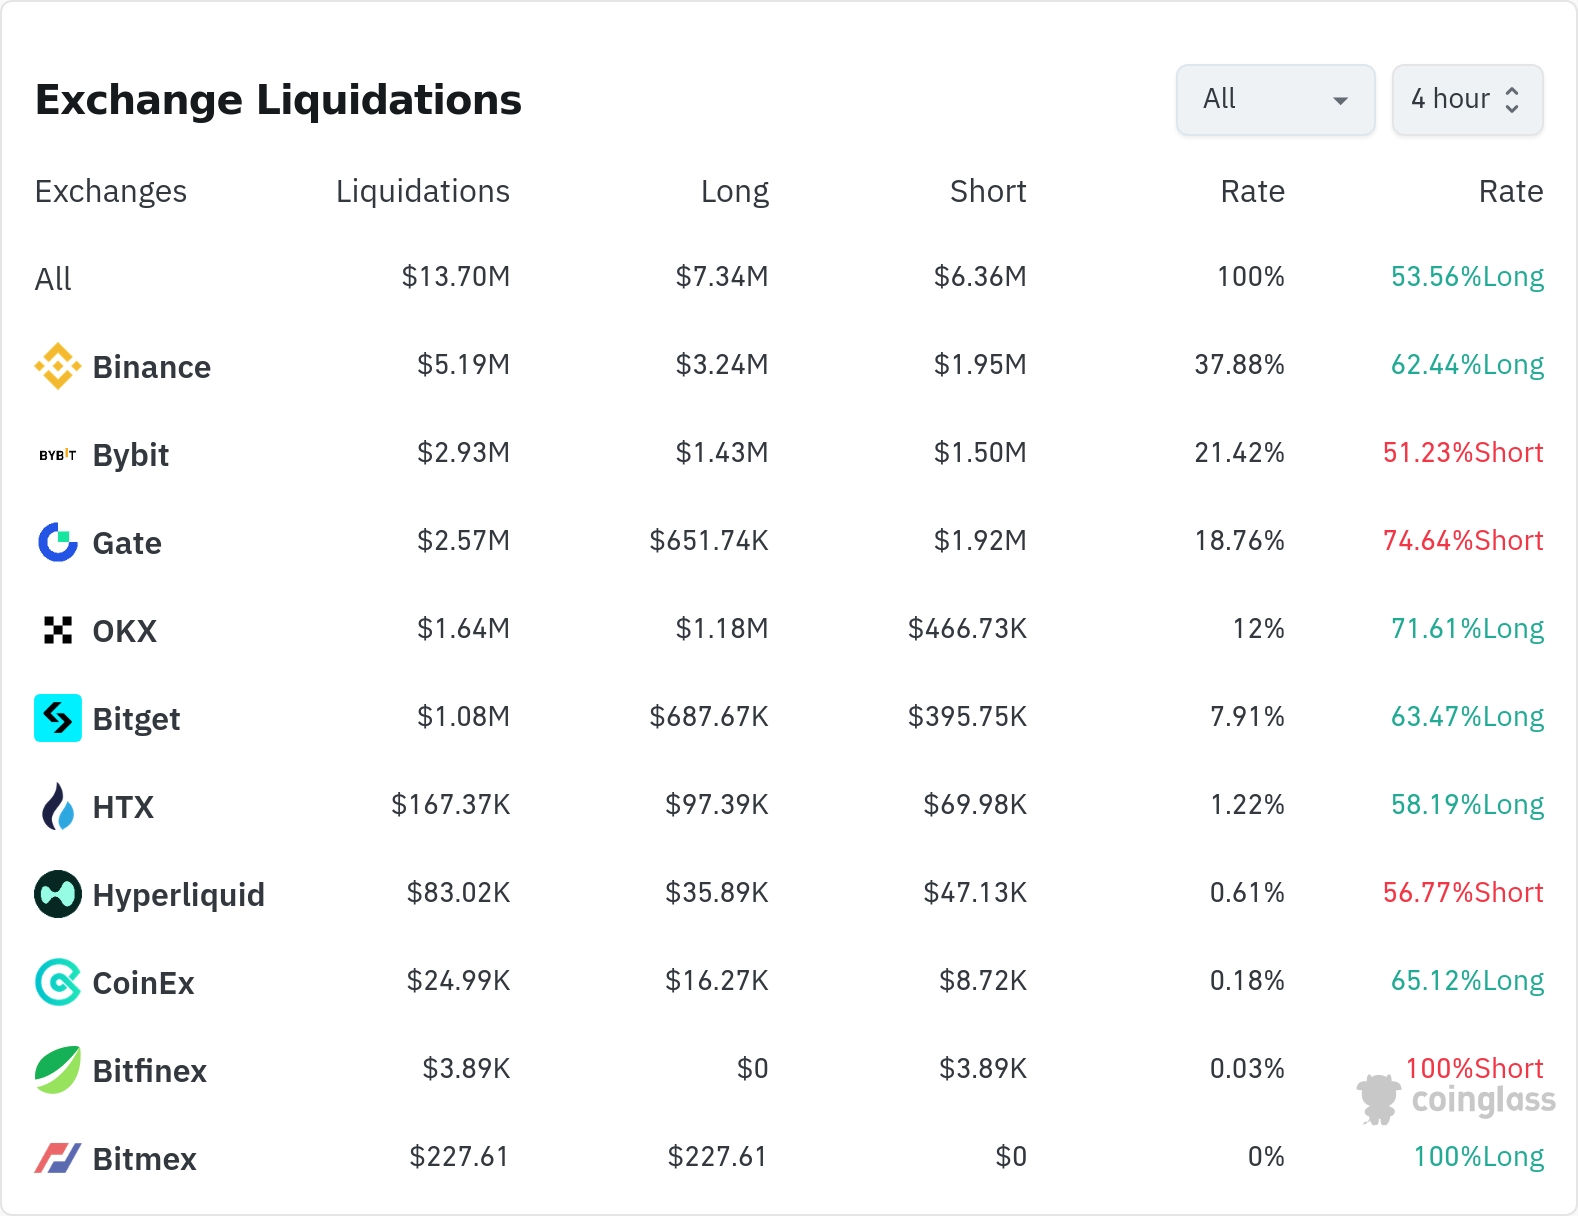Screen dimensions: 1578x1216
Task: Open the Hyperliquid exchange name link
Action: pyautogui.click(x=178, y=895)
